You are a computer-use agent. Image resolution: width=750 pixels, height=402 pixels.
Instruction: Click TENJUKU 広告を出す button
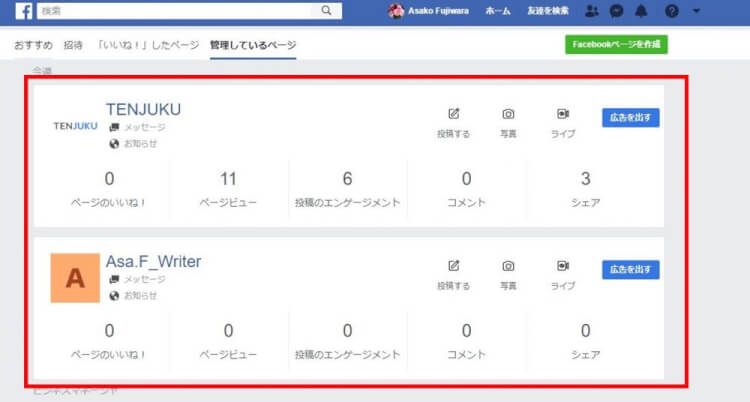(630, 118)
